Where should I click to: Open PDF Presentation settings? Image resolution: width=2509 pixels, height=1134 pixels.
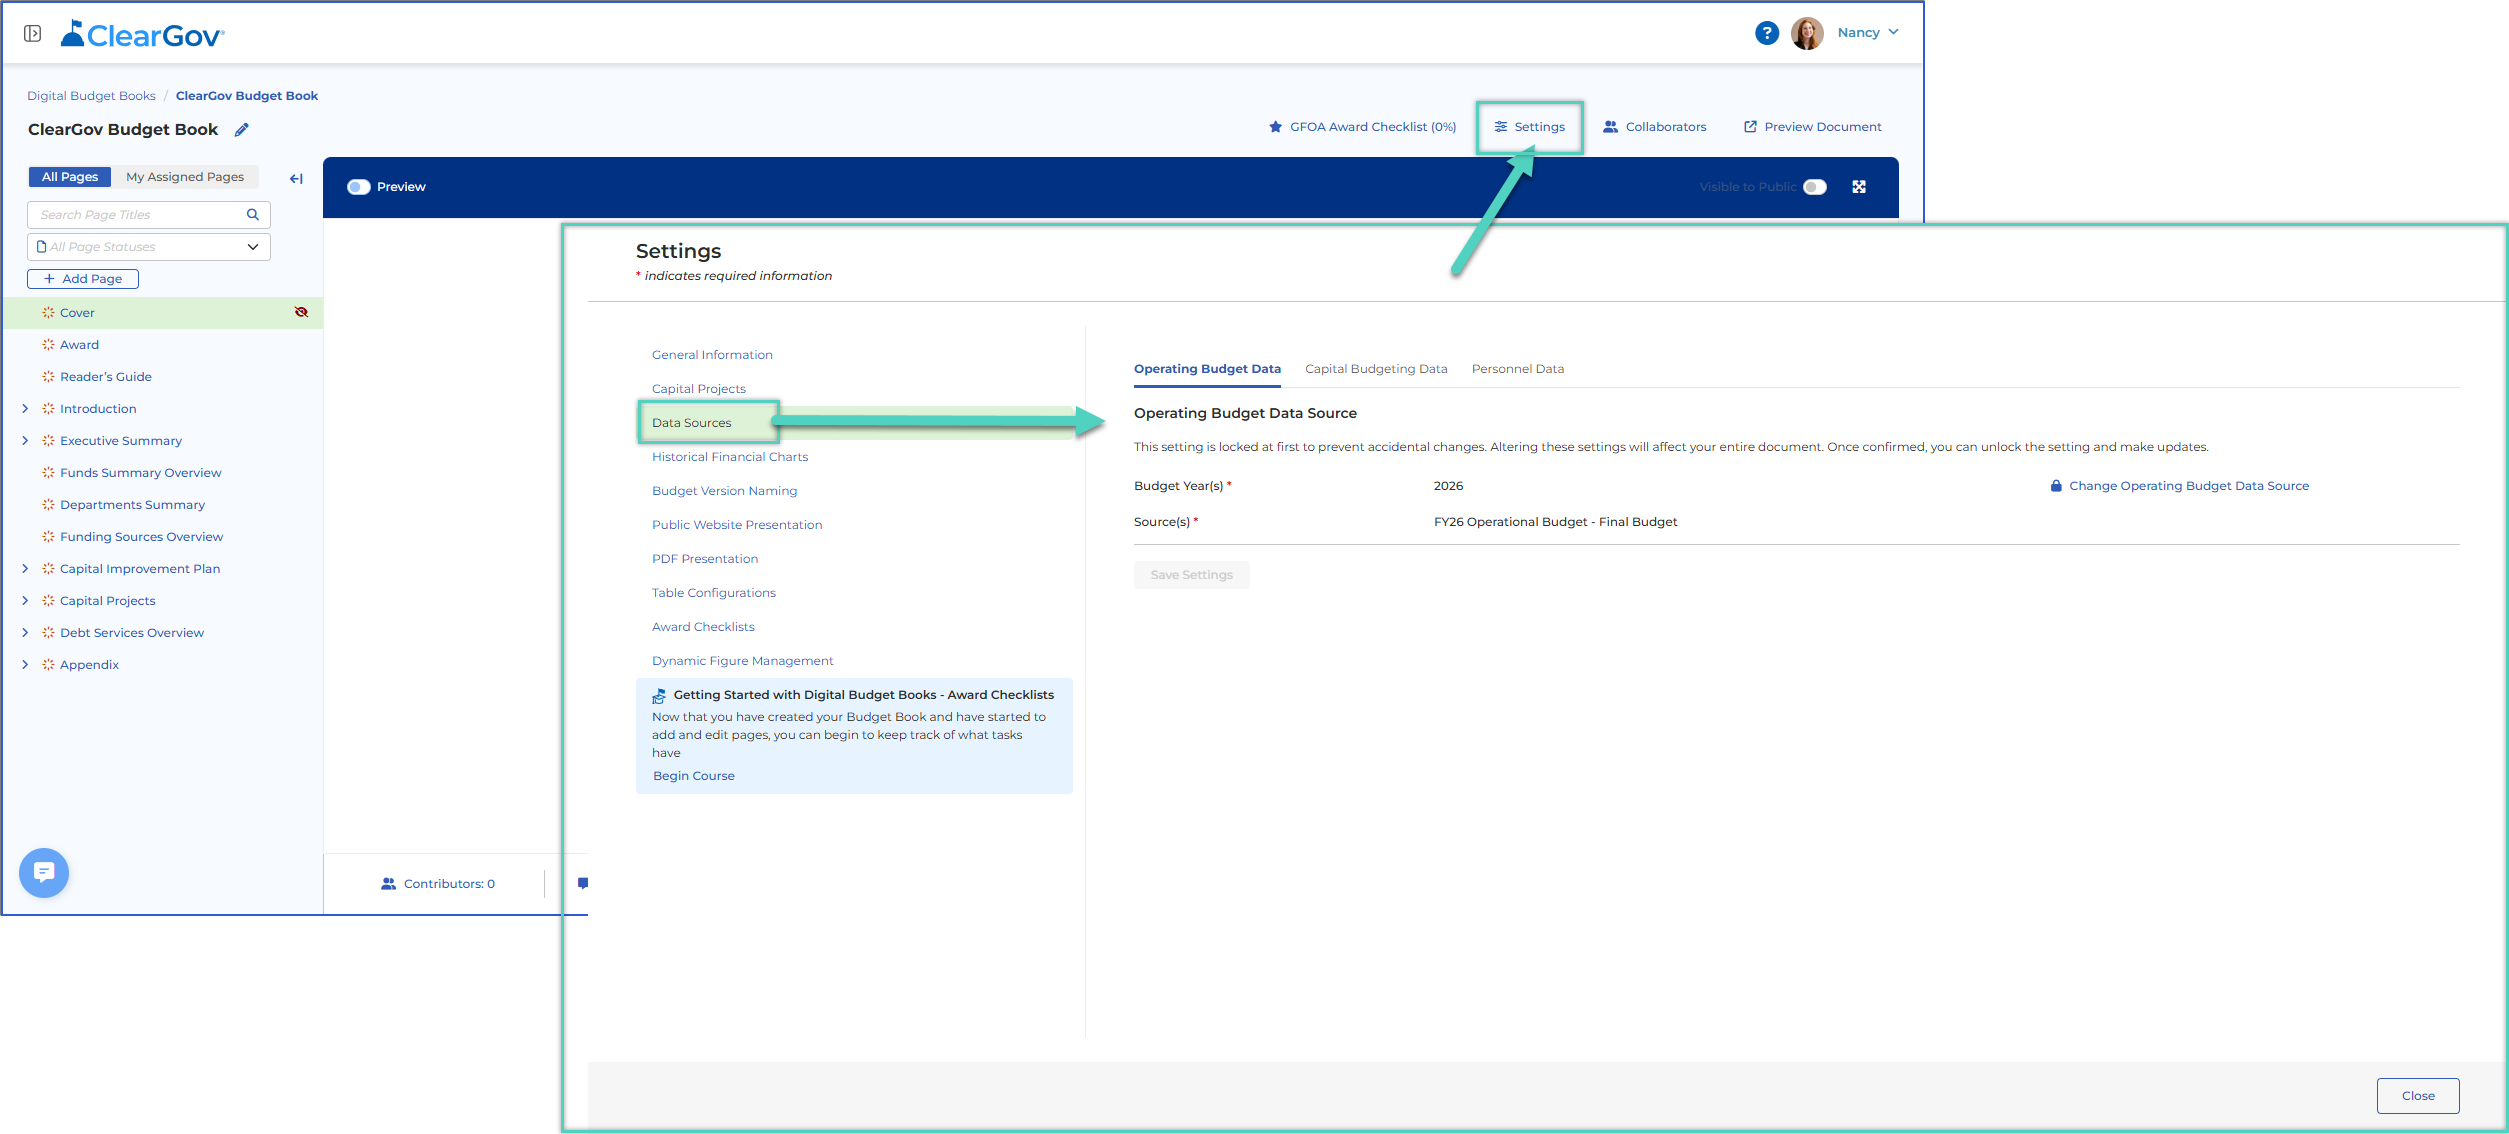point(705,559)
